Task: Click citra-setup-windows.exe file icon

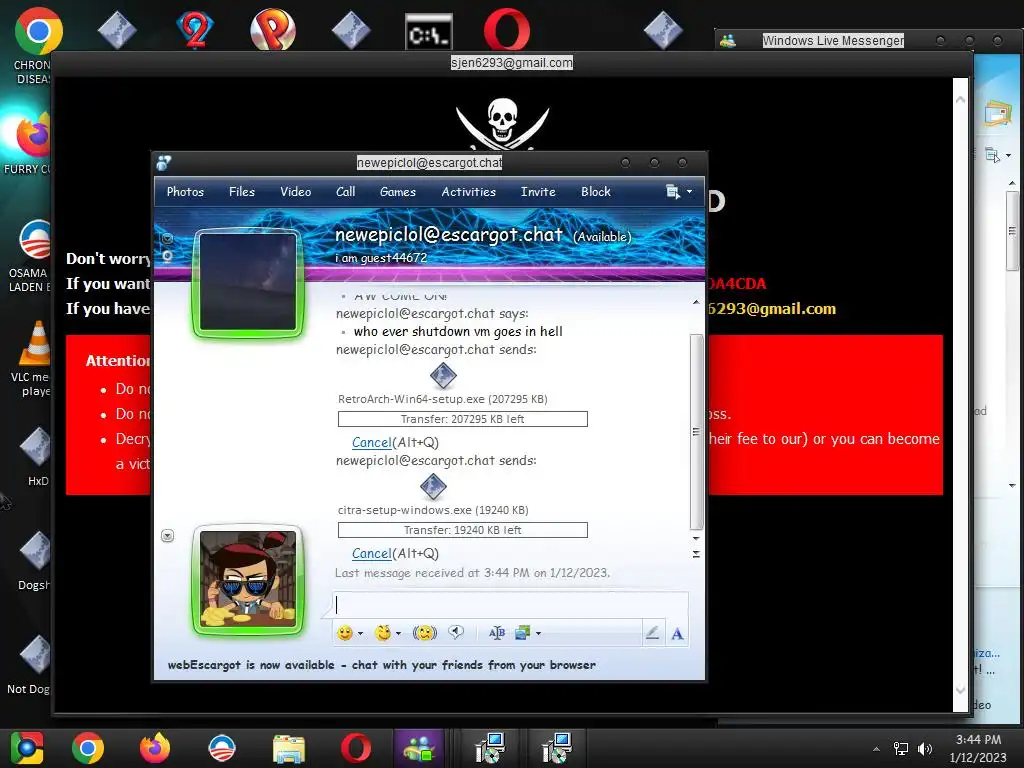Action: pyautogui.click(x=433, y=487)
